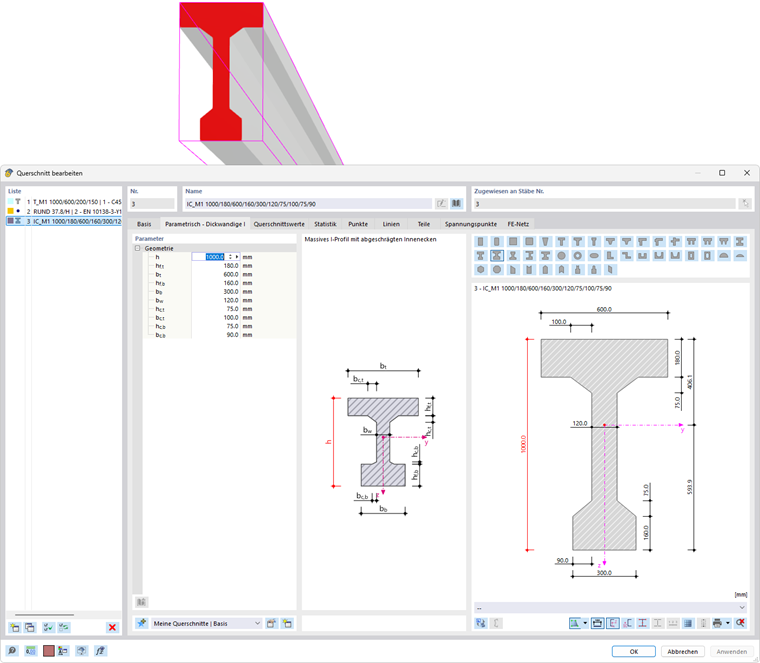The image size is (760, 663).
Task: Select the octagon cross-section shape icon
Action: [x=497, y=269]
